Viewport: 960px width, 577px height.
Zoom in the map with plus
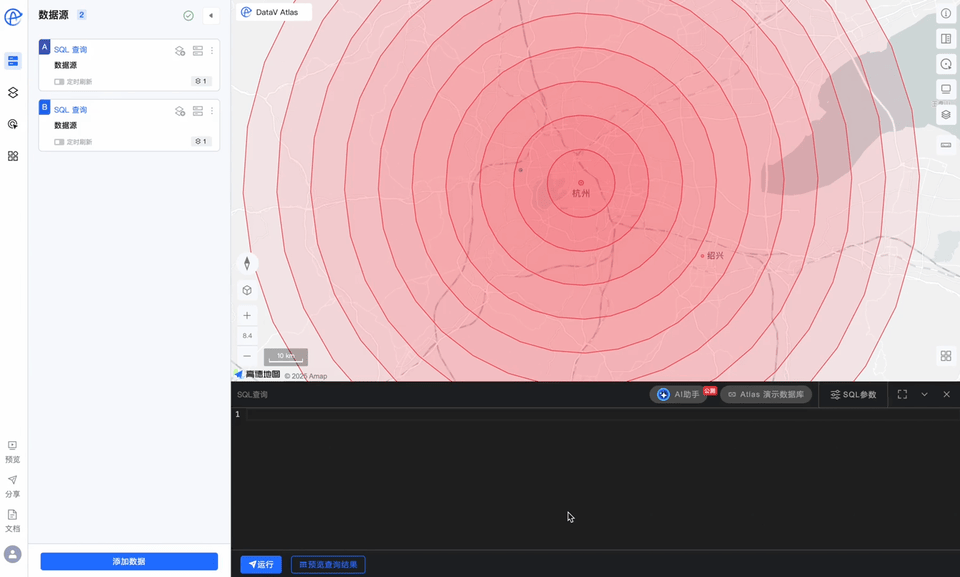tap(247, 315)
